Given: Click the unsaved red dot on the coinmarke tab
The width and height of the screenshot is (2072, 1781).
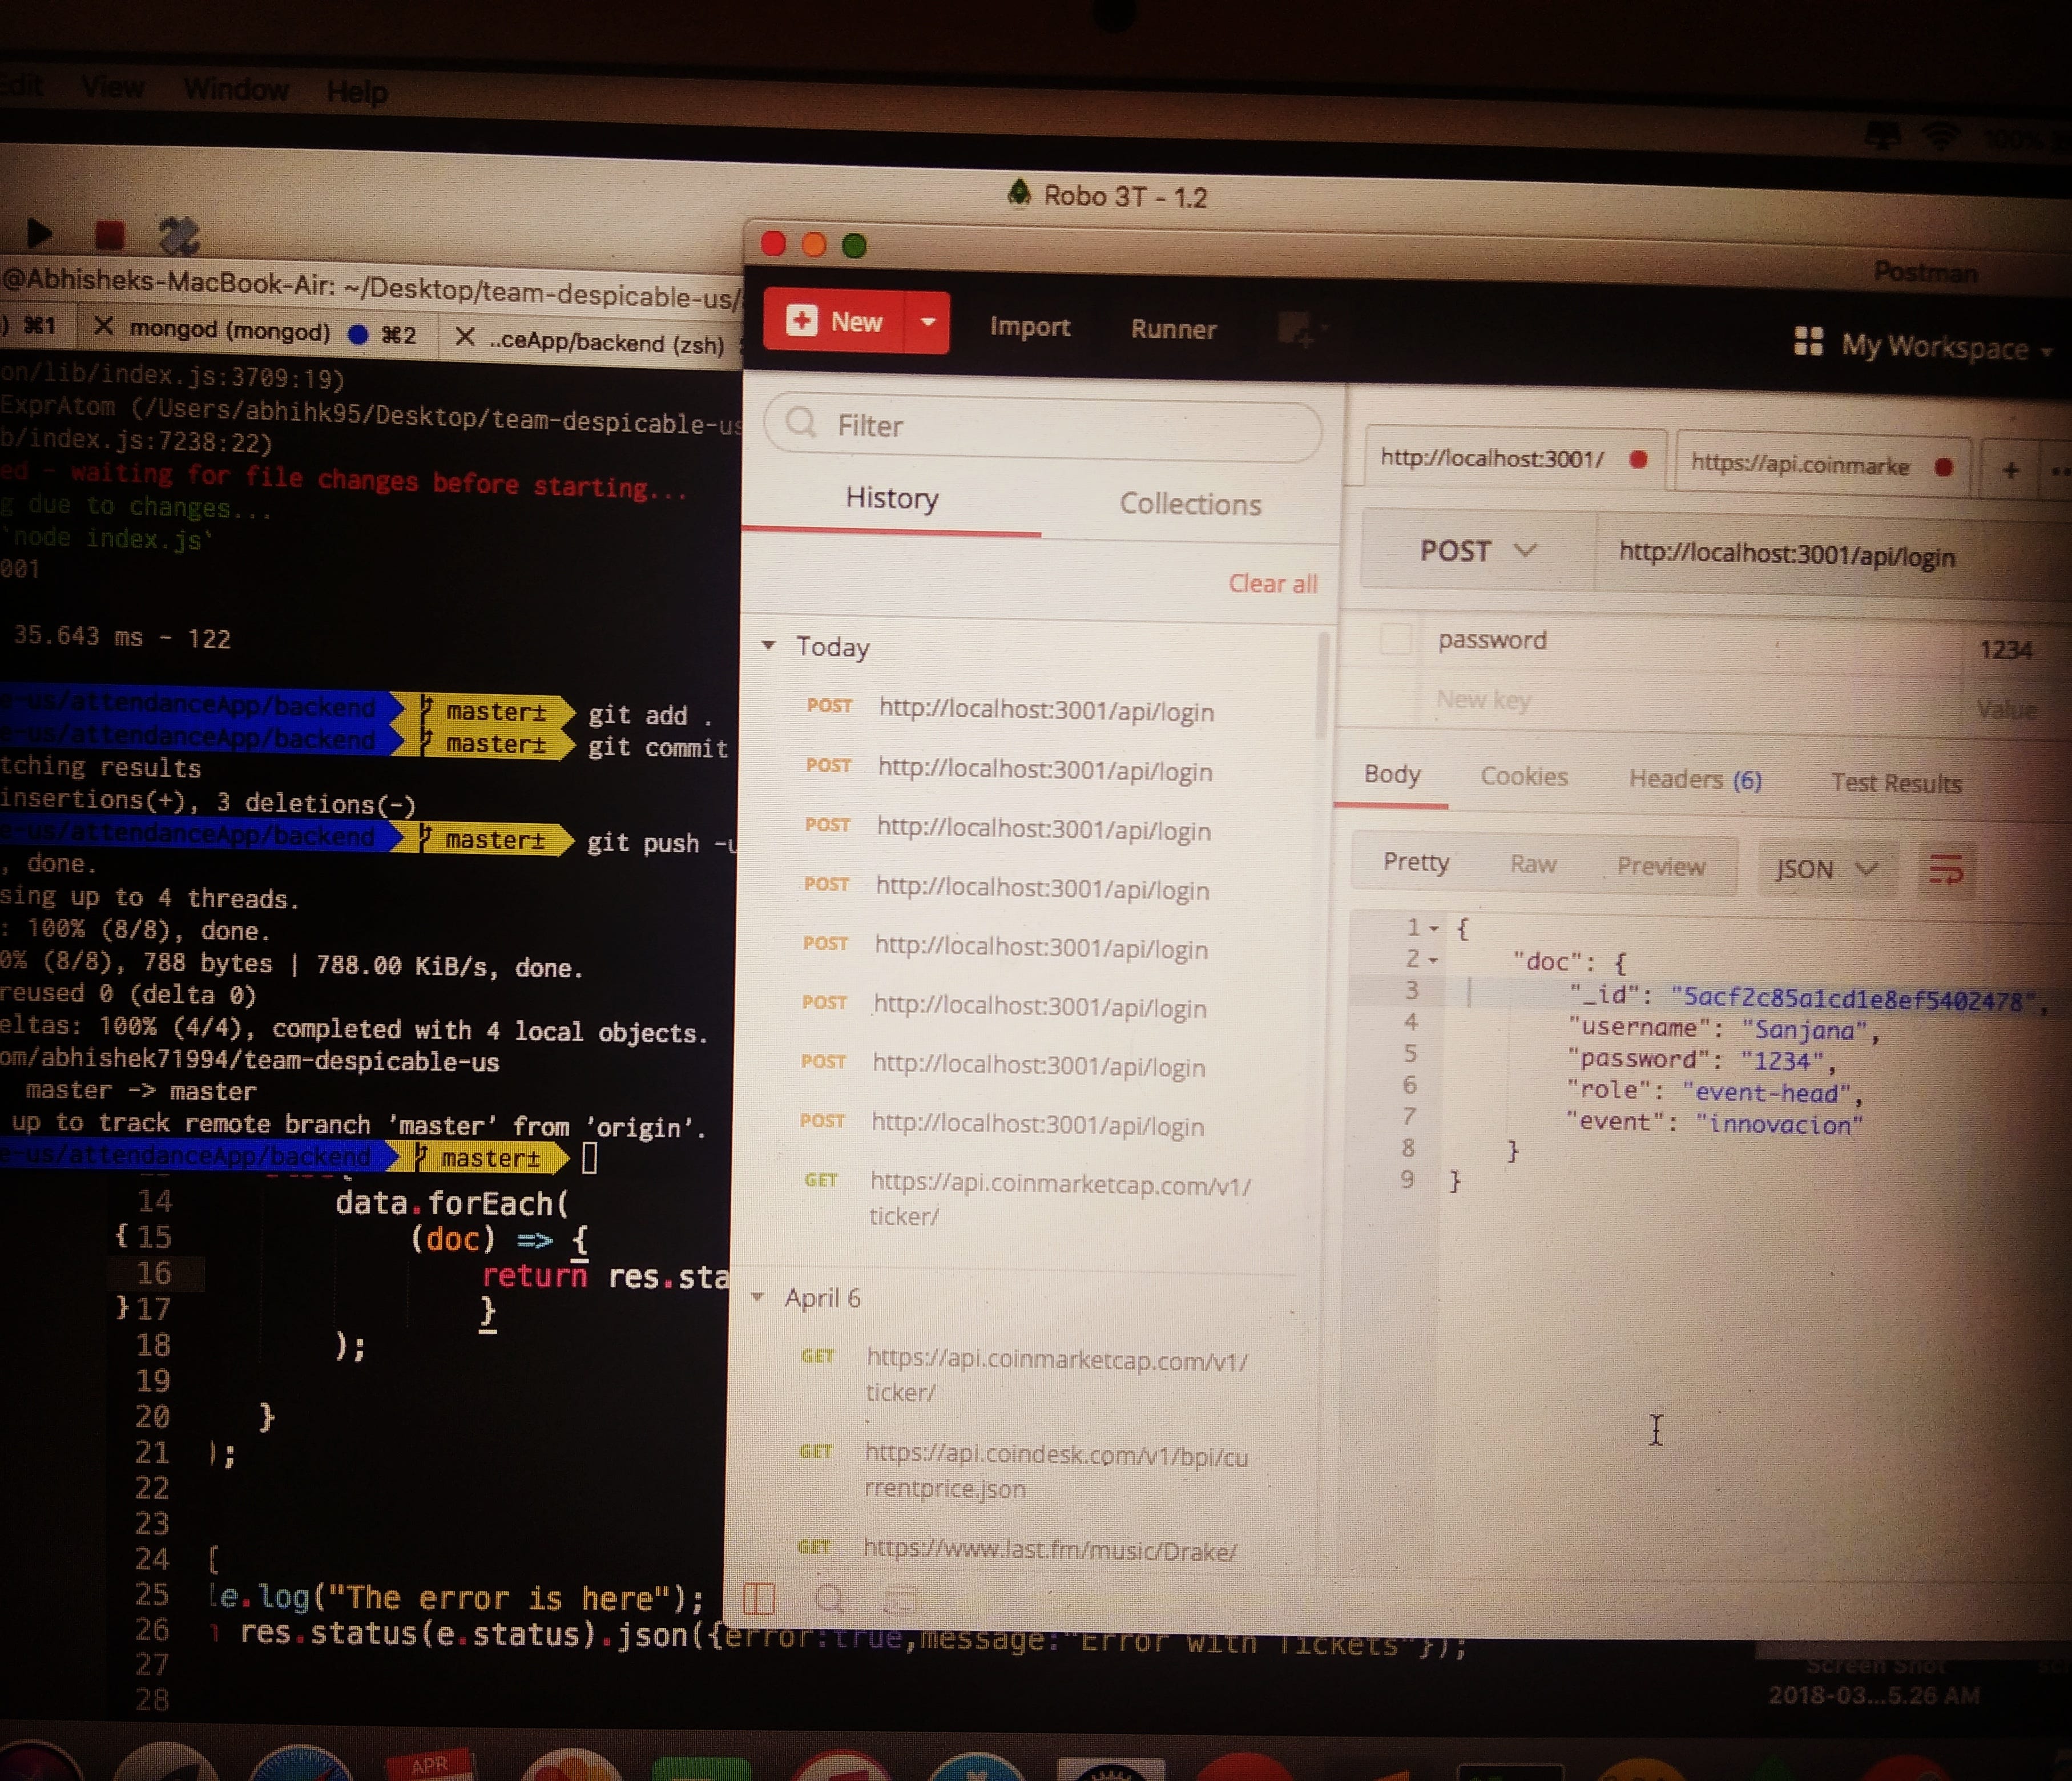Looking at the screenshot, I should tap(1943, 467).
